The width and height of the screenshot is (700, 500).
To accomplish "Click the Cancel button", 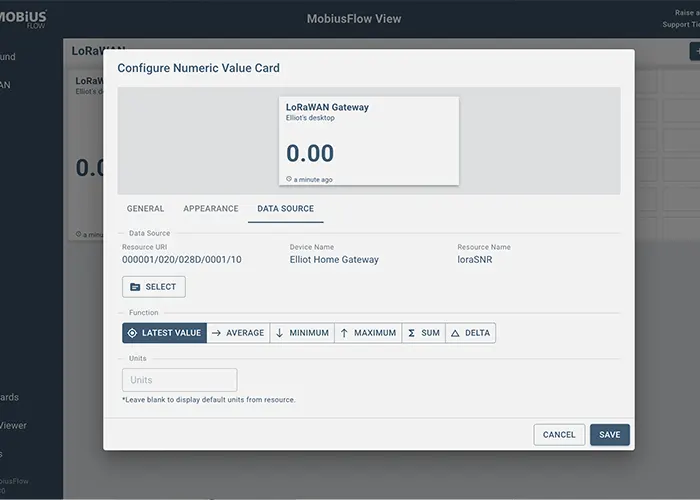I will [x=559, y=435].
